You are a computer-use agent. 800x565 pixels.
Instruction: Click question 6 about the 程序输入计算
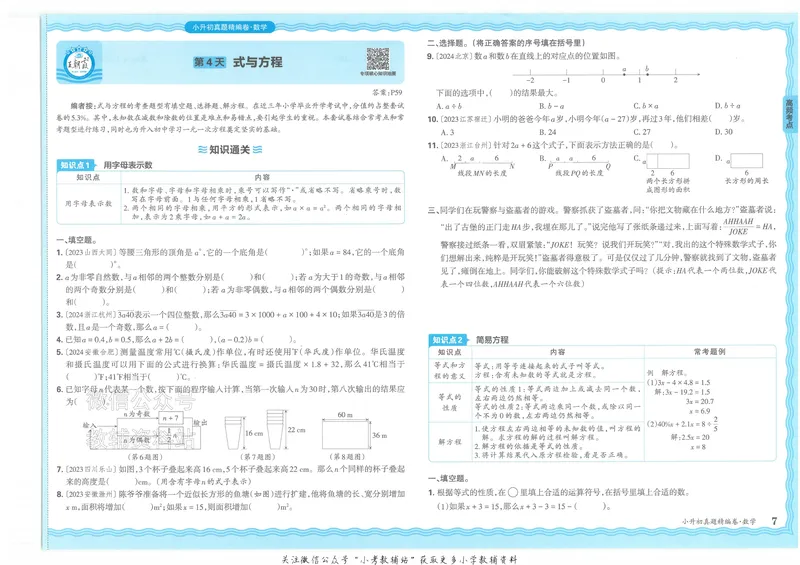[231, 395]
